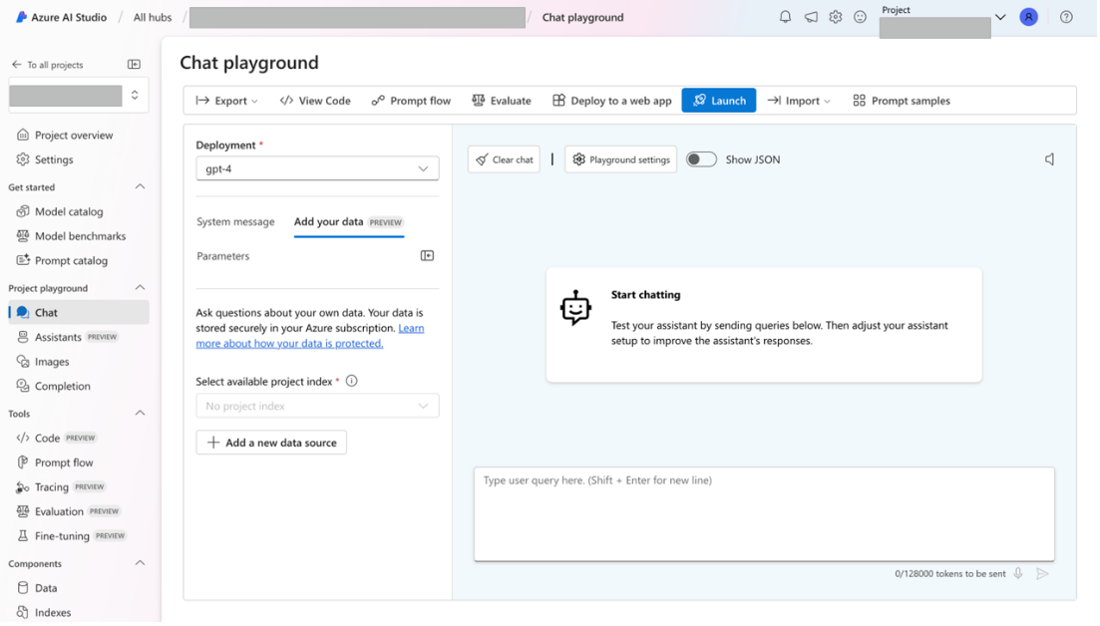Click Deploy to a web app
The height and width of the screenshot is (626, 1100).
pyautogui.click(x=612, y=100)
